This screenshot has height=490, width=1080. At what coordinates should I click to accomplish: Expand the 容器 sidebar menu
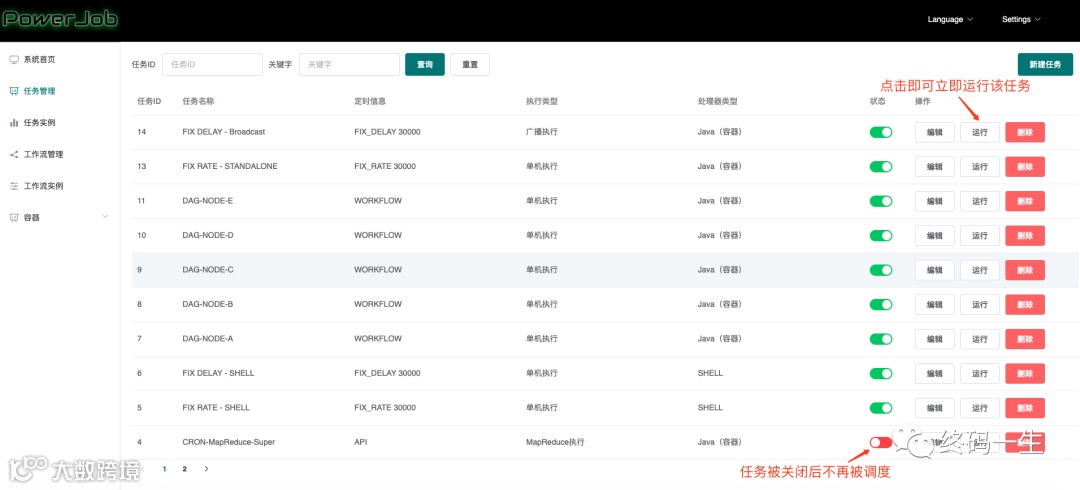point(60,217)
